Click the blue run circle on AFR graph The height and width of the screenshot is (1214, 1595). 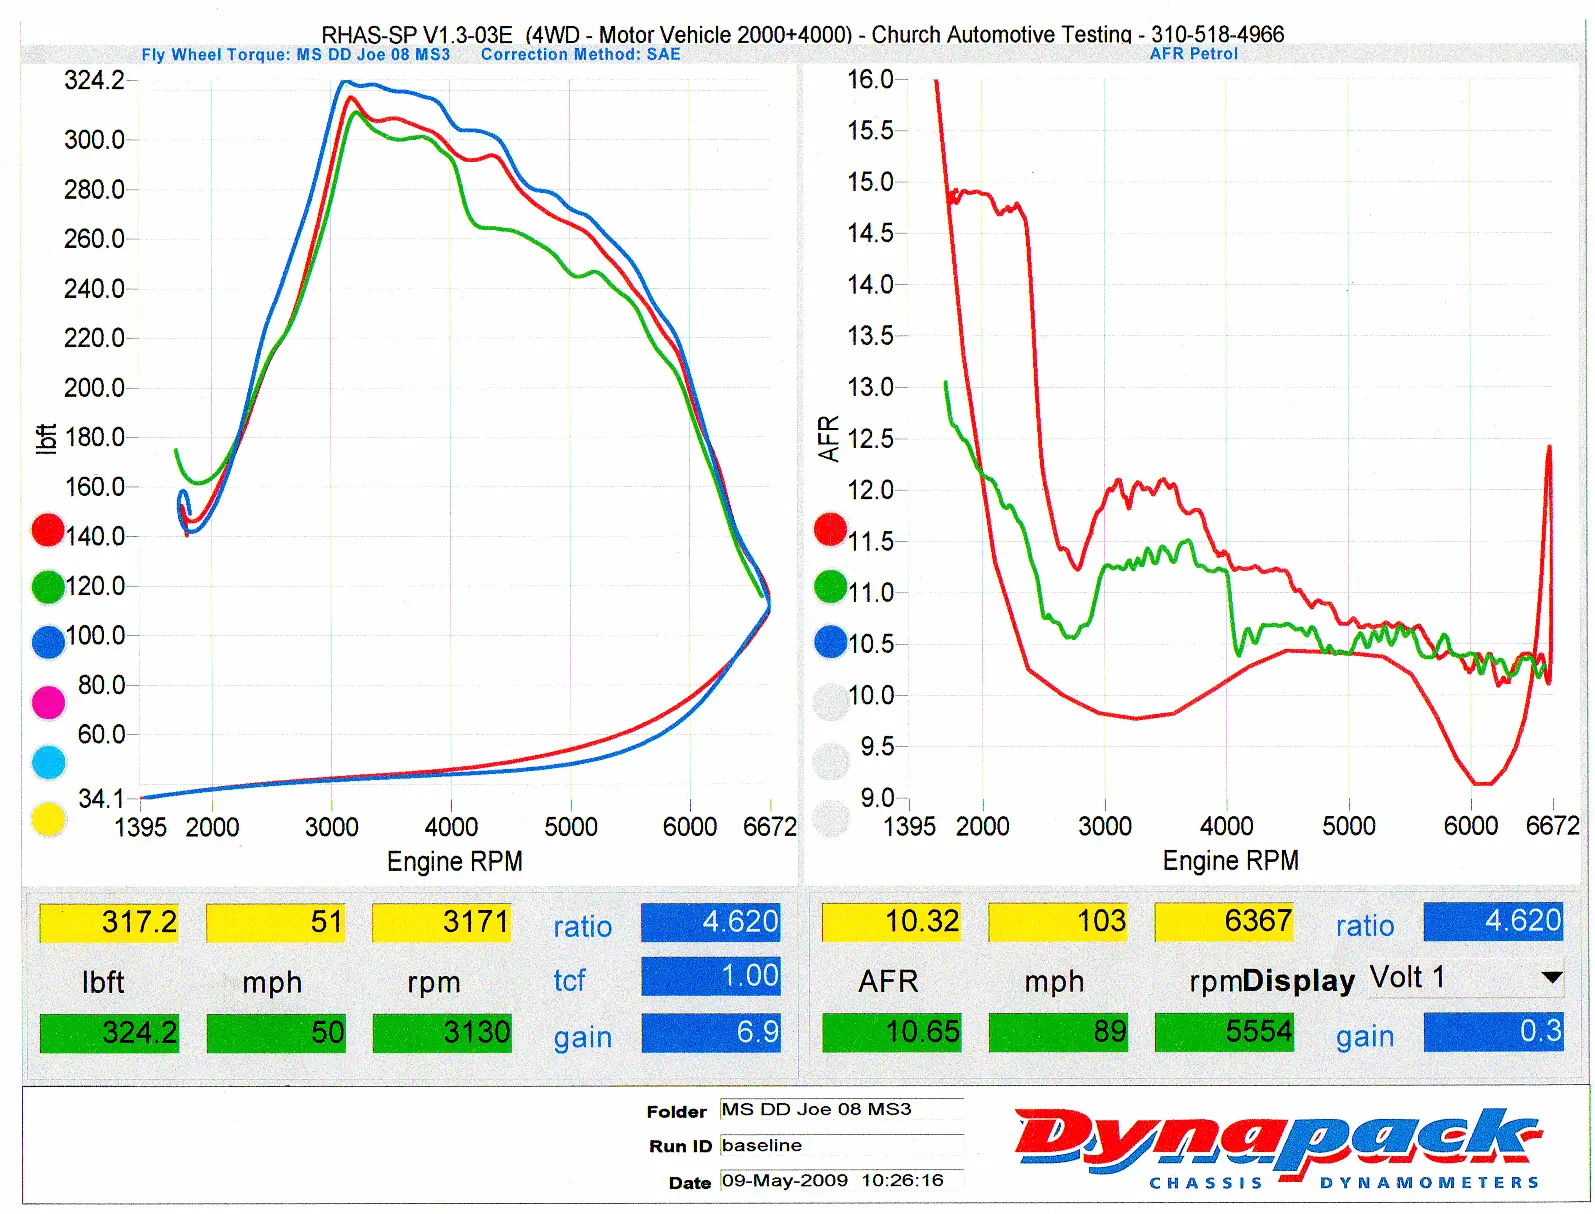(830, 642)
